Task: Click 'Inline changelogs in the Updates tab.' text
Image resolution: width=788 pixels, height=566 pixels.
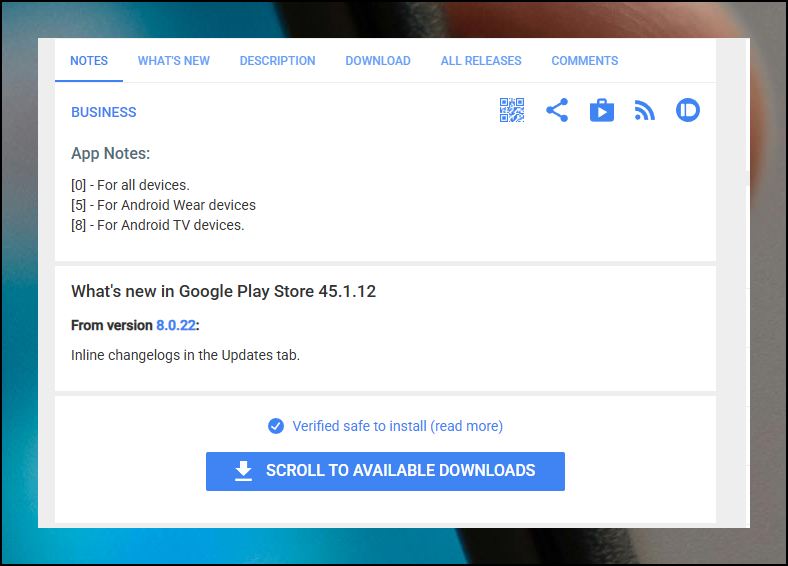Action: pyautogui.click(x=185, y=355)
